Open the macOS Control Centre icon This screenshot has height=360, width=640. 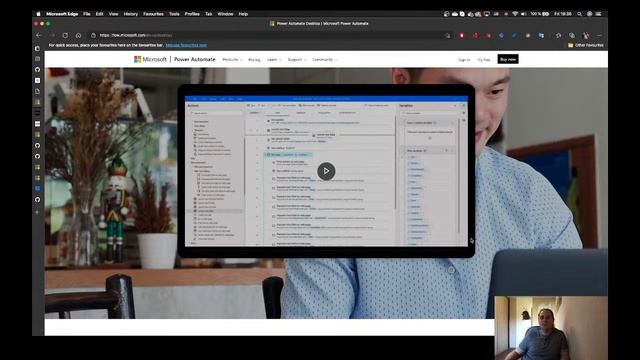pyautogui.click(x=598, y=14)
